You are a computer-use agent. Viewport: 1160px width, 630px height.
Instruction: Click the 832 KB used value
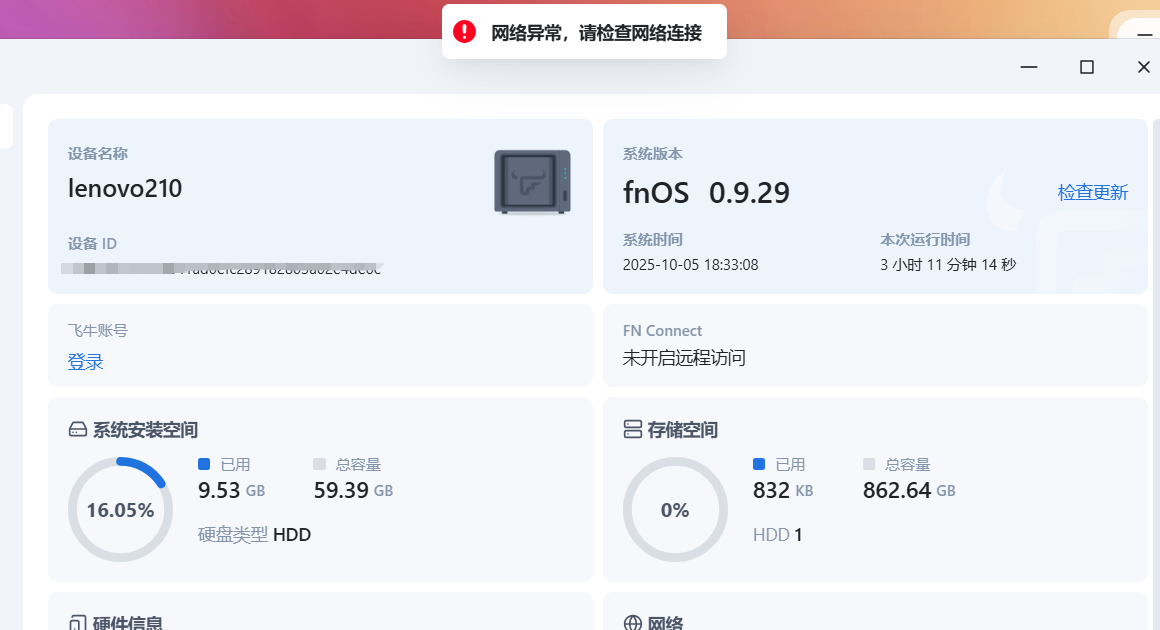783,490
